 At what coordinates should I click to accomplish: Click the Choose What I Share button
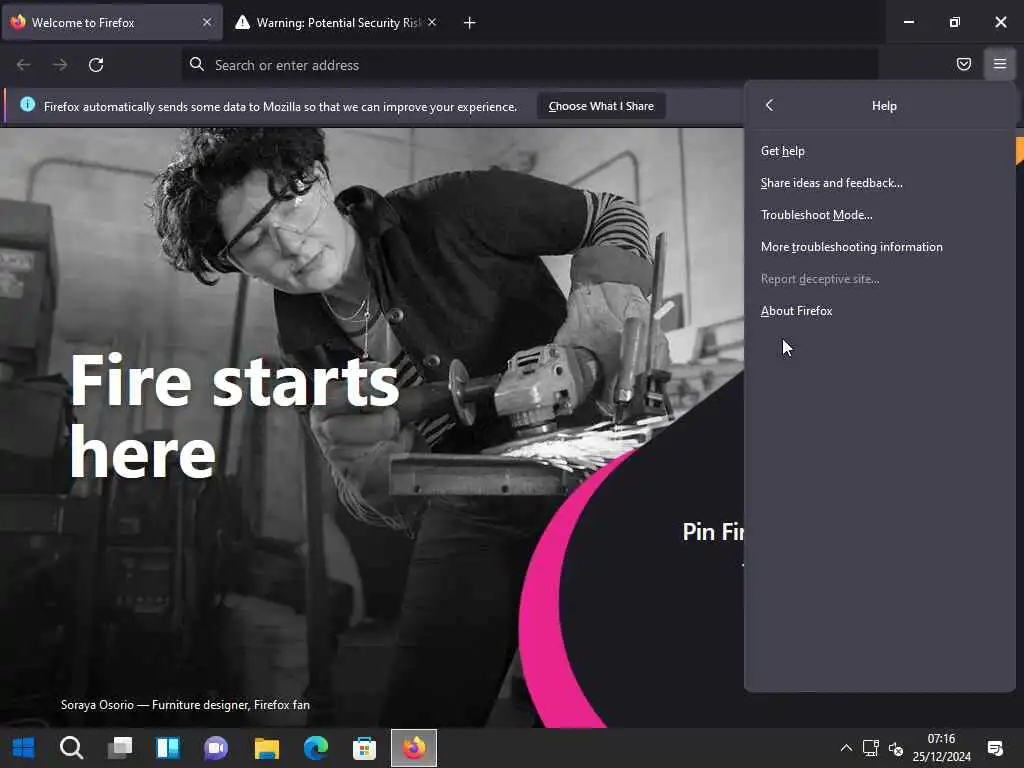[601, 106]
